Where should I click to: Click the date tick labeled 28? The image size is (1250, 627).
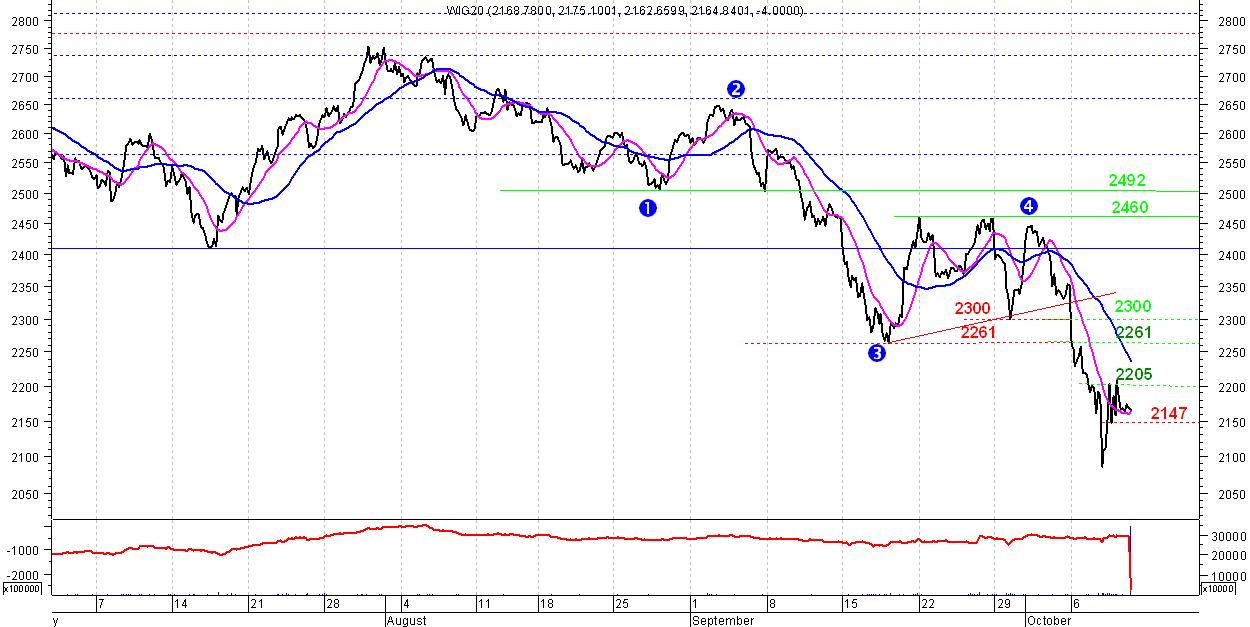pos(332,605)
